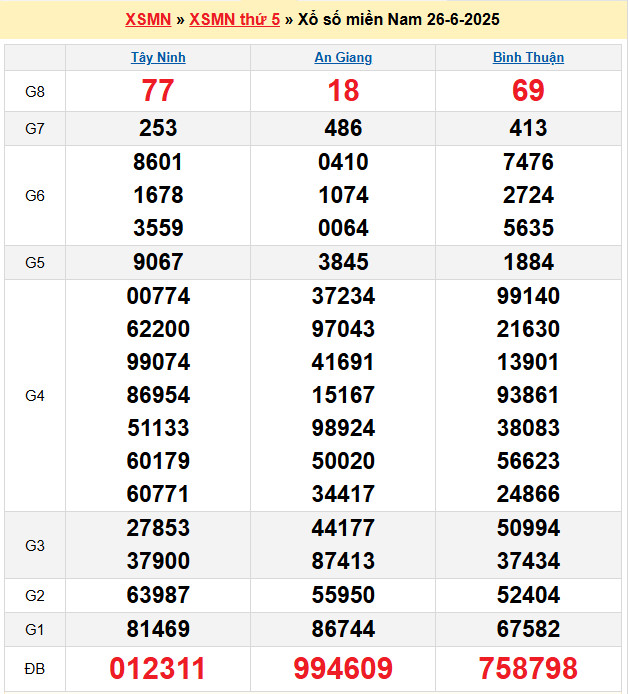The image size is (628, 694).
Task: Click G4 number 50020
Action: pyautogui.click(x=343, y=461)
